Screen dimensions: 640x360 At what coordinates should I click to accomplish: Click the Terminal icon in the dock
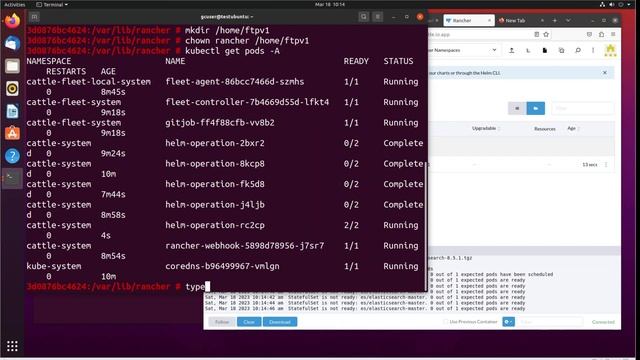pos(12,178)
